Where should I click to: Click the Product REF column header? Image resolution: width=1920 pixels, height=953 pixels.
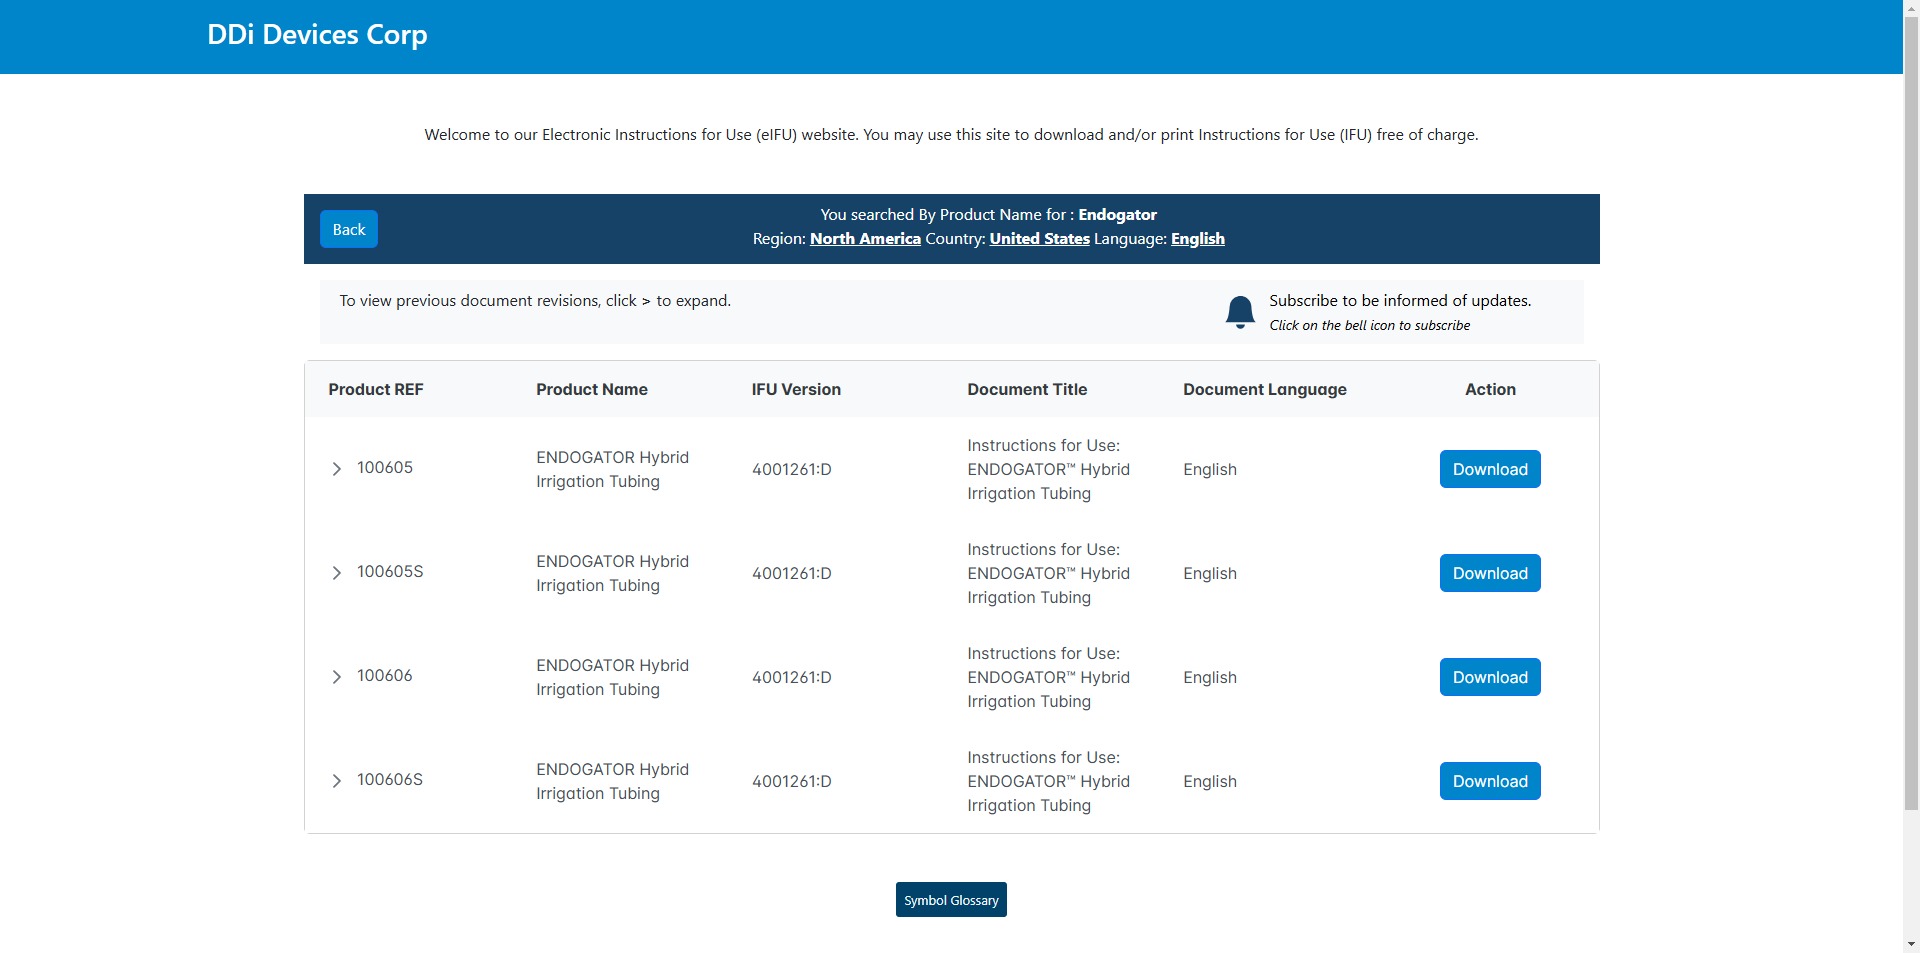point(376,390)
